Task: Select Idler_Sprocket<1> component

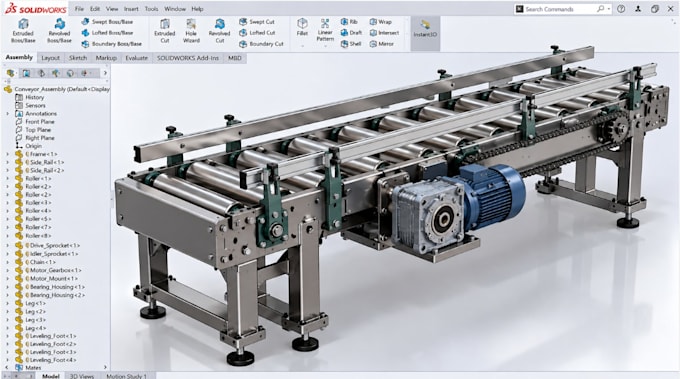Action: coord(47,254)
